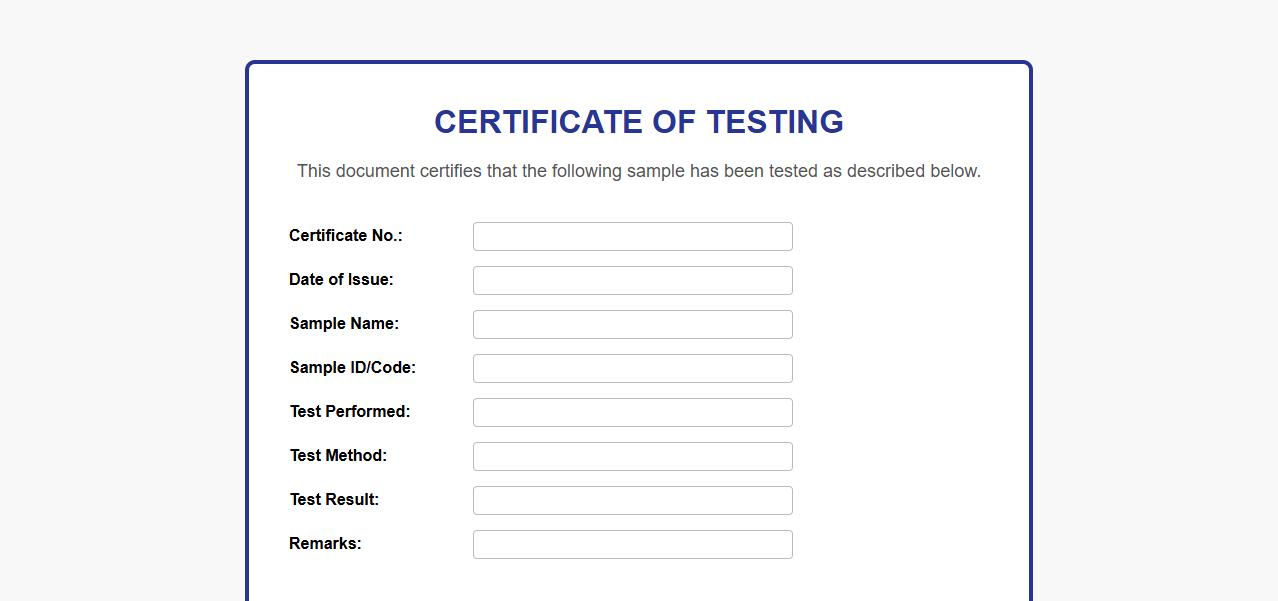
Task: Select the Remarks input field
Action: point(632,545)
